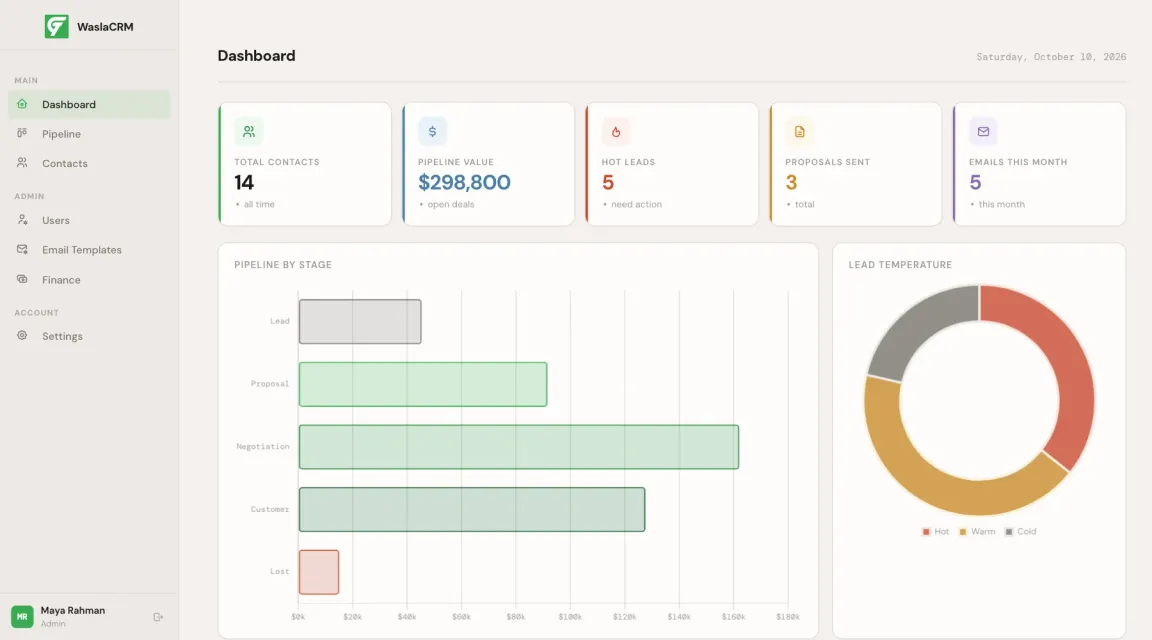Click the MR avatar badge
The image size is (1152, 640).
click(22, 616)
